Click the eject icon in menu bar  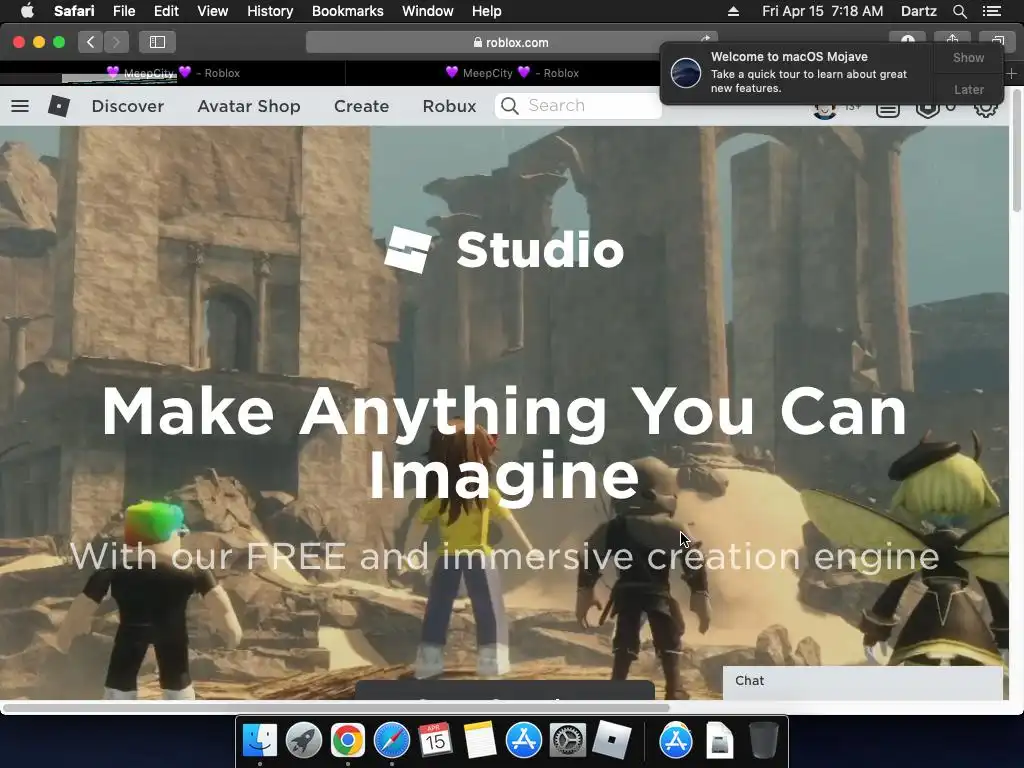(733, 11)
